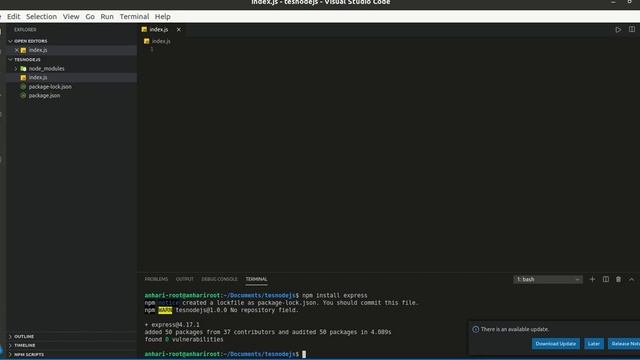Expand the Outline section

coord(10,337)
